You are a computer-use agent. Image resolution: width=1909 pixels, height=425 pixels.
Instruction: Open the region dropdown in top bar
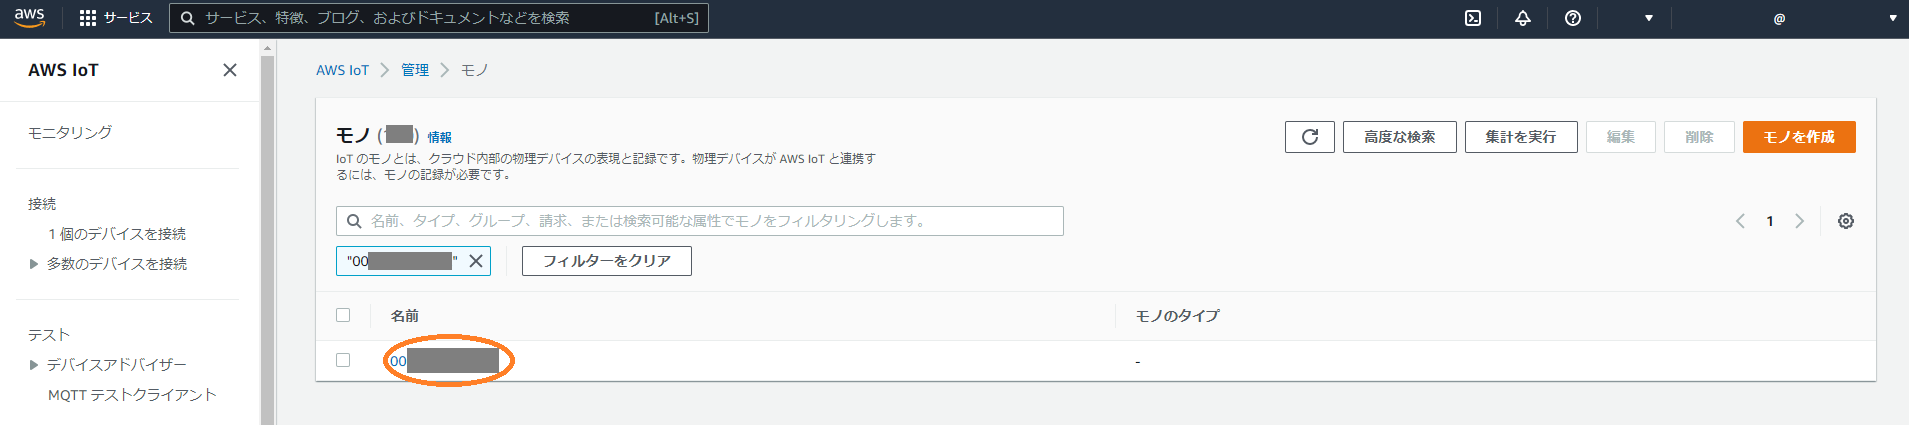(1648, 18)
